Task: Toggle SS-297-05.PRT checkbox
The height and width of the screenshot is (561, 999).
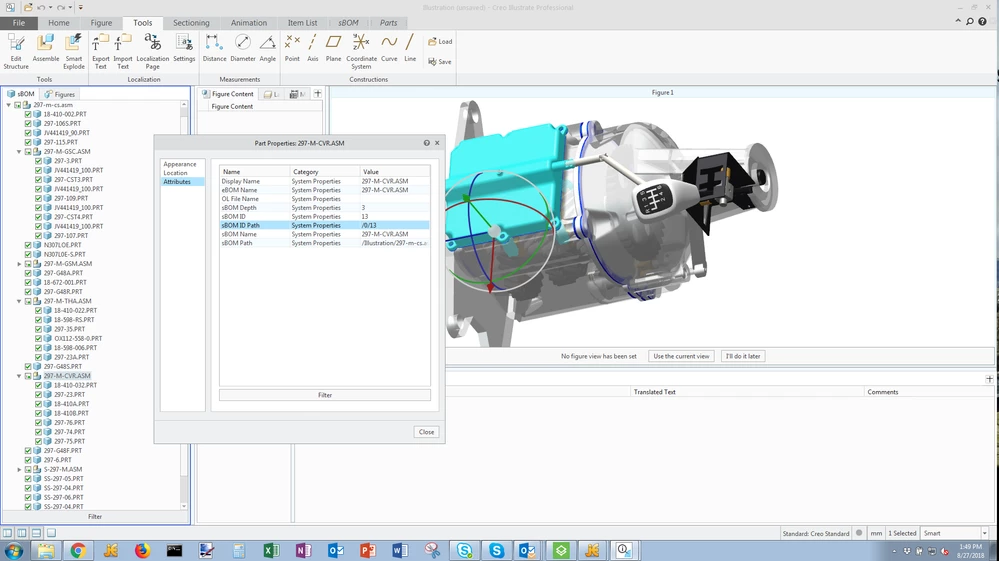Action: (28, 478)
